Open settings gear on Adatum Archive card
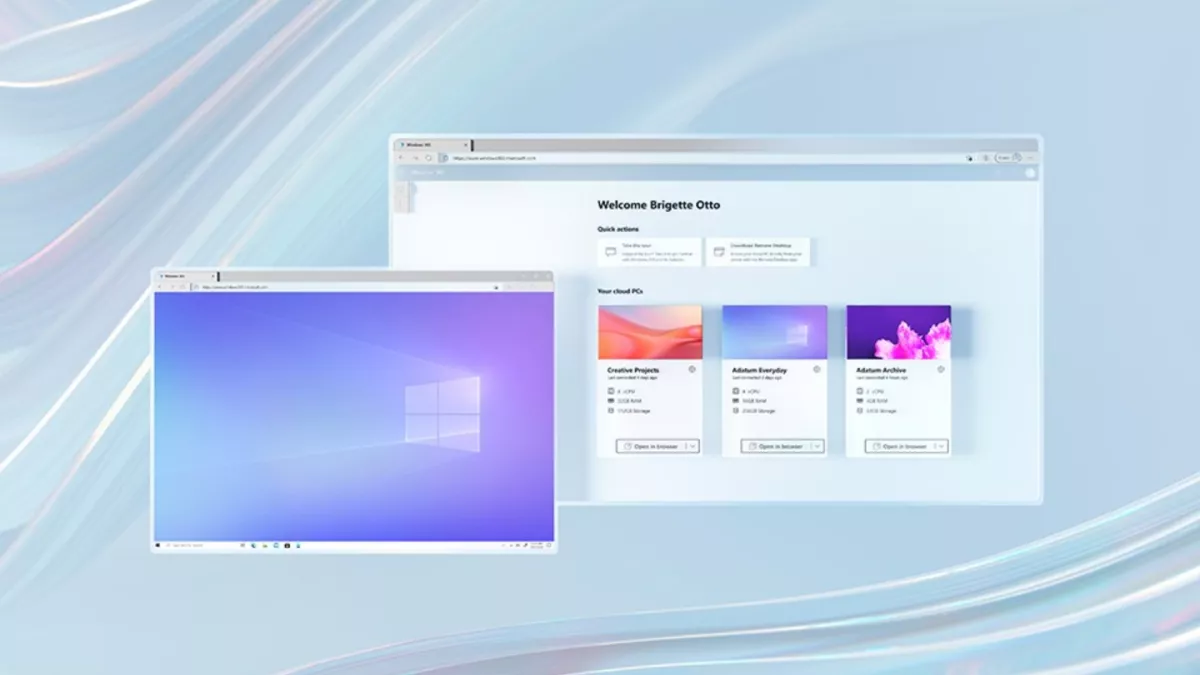Screen dimensions: 1200x675 (940, 369)
